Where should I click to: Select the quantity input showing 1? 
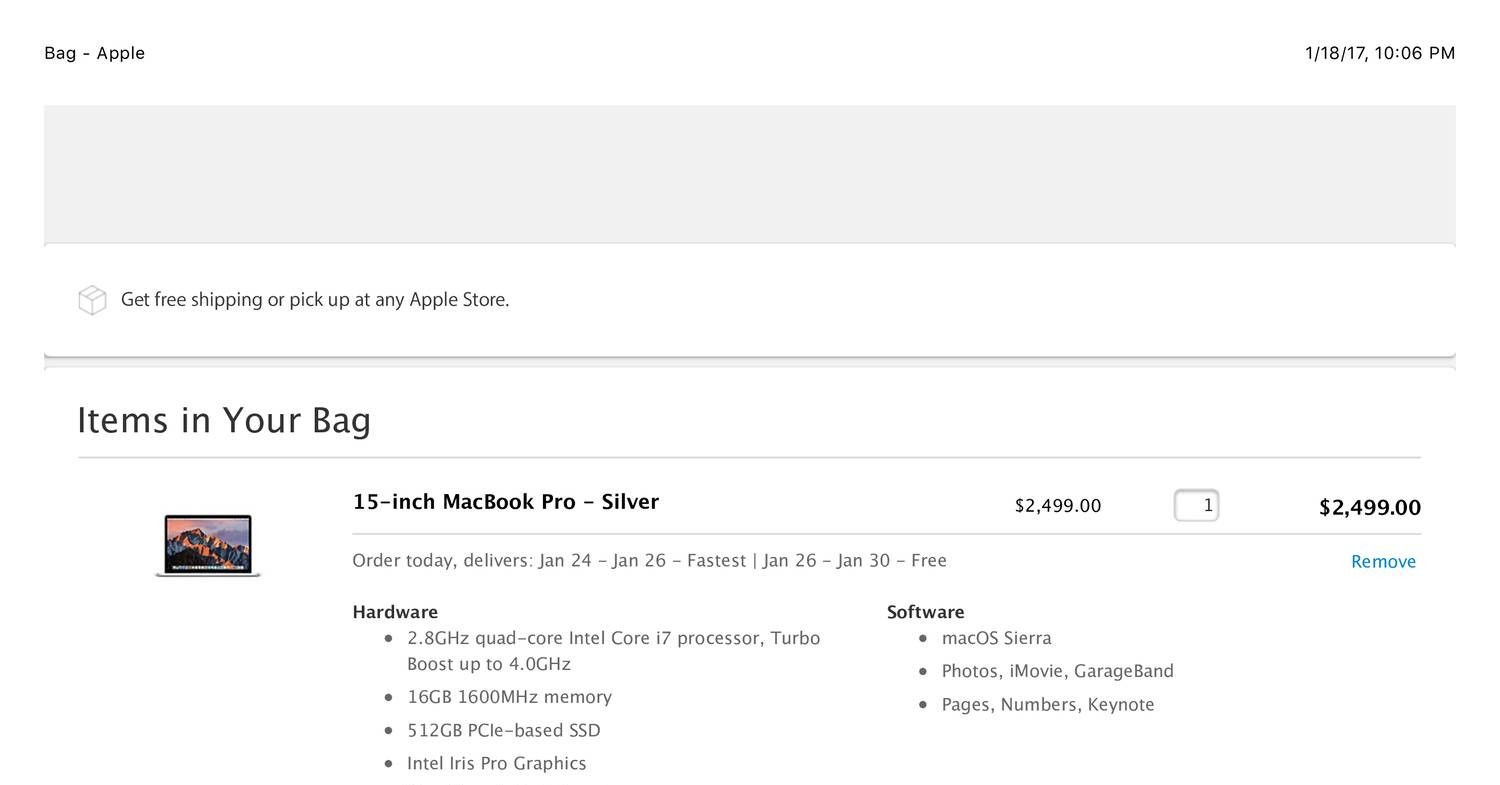(1196, 505)
